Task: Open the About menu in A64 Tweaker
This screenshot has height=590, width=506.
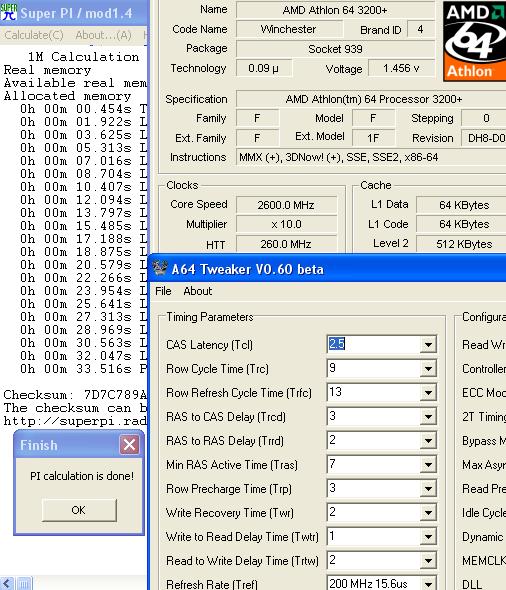Action: 198,291
